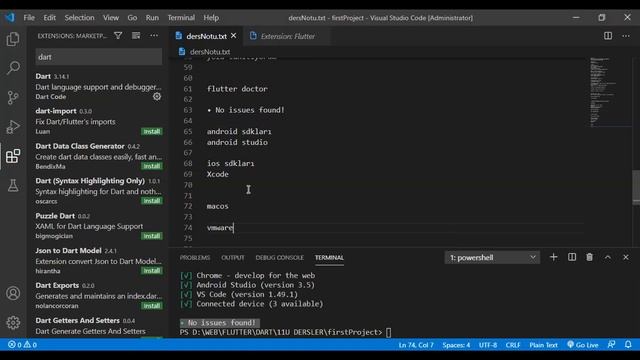Click the VS Code logo icon
Screen dimensions: 640x360
10,18
